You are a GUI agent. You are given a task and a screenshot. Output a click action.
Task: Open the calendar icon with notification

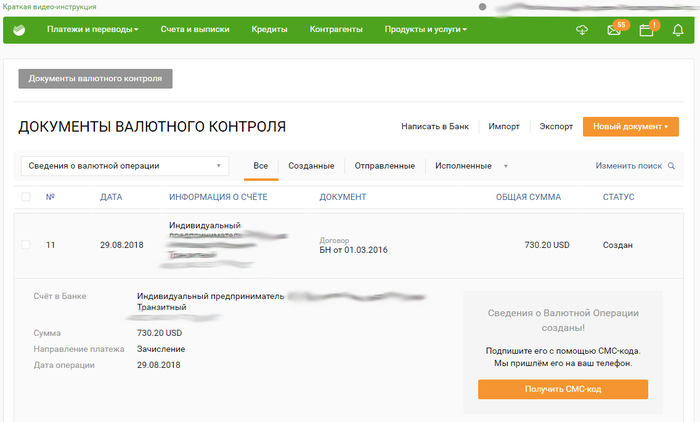point(646,30)
